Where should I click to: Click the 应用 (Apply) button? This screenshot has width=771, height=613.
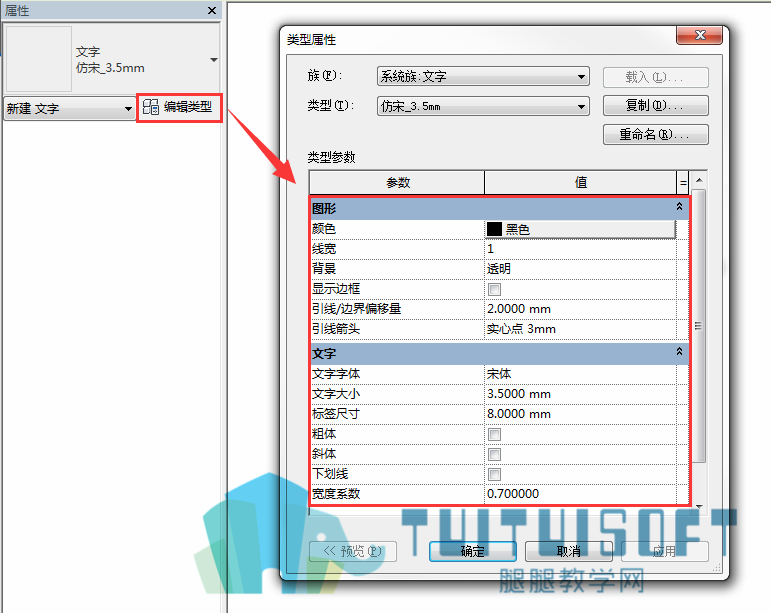664,552
